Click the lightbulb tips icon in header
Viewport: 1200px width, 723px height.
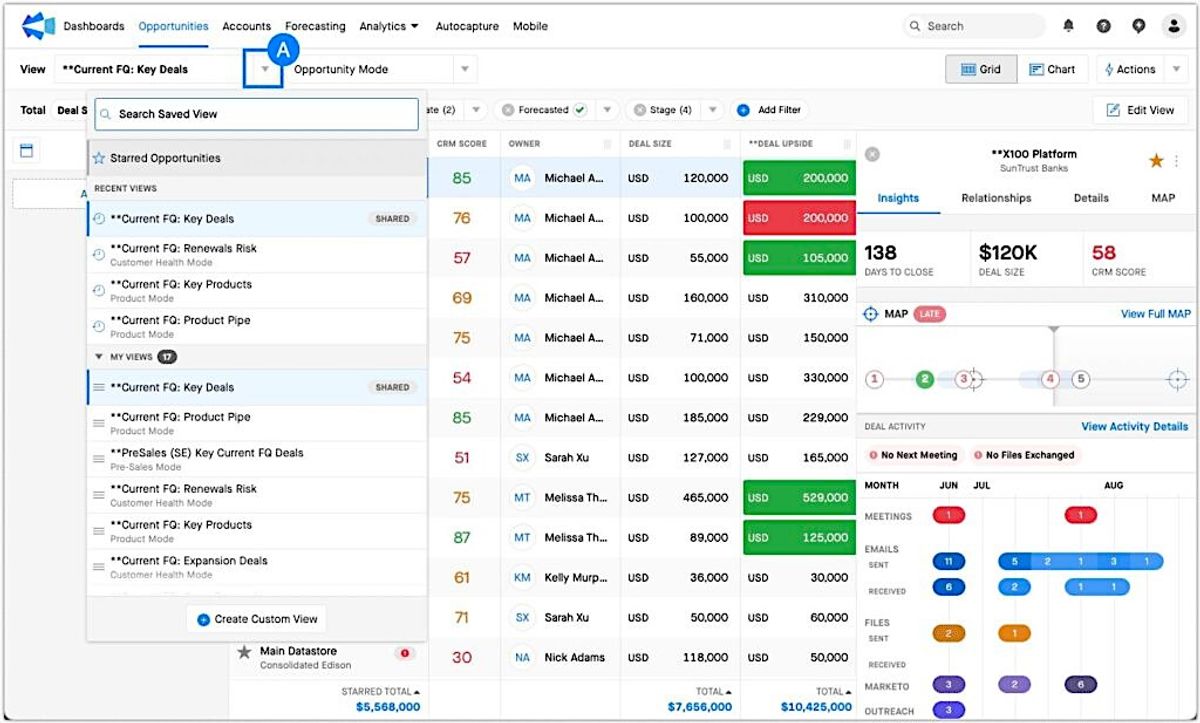pyautogui.click(x=1138, y=26)
